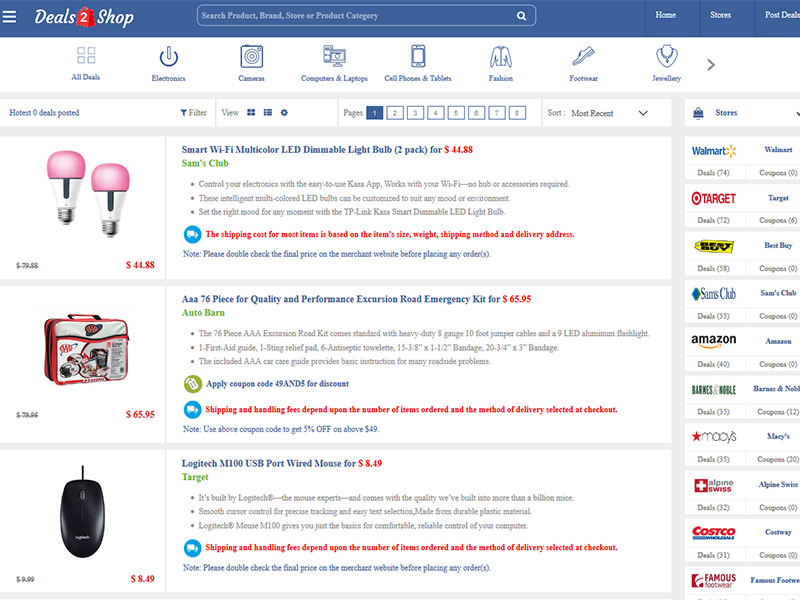The image size is (800, 600).
Task: Go to page 5
Action: pyautogui.click(x=456, y=113)
